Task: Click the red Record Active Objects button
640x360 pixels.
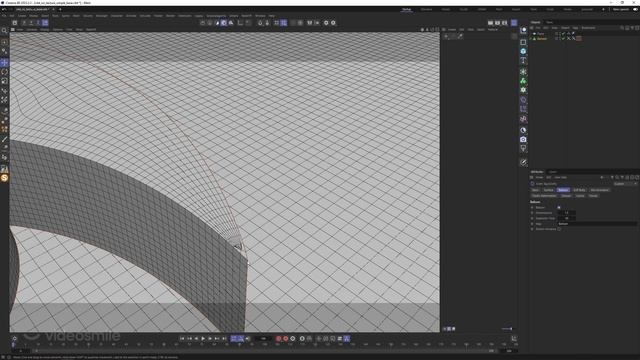Action: pyautogui.click(x=279, y=338)
